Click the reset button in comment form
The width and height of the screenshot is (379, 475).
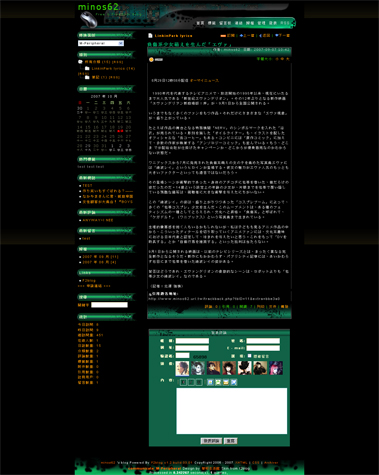pyautogui.click(x=230, y=441)
